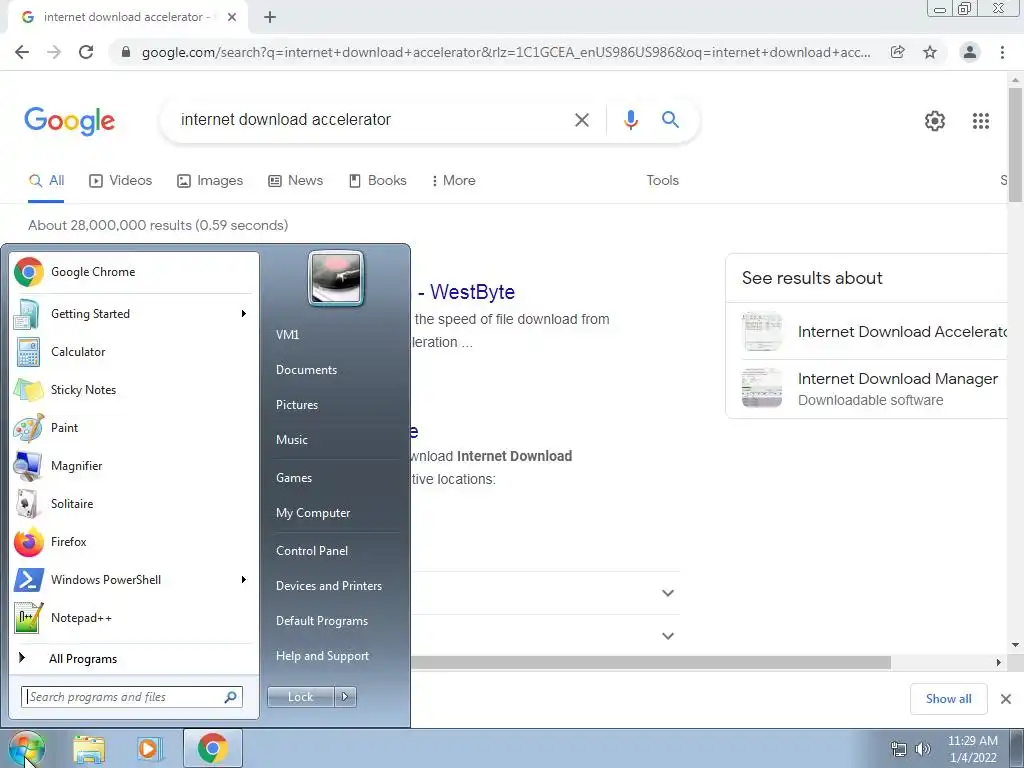Open Google settings gear
The image size is (1024, 768).
pos(935,121)
